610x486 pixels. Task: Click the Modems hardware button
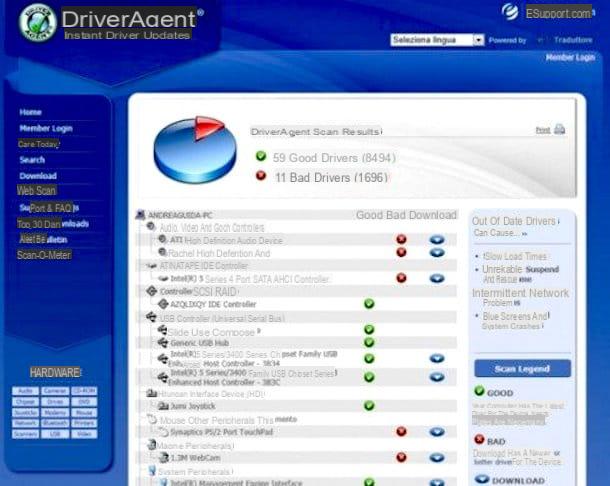pyautogui.click(x=55, y=412)
